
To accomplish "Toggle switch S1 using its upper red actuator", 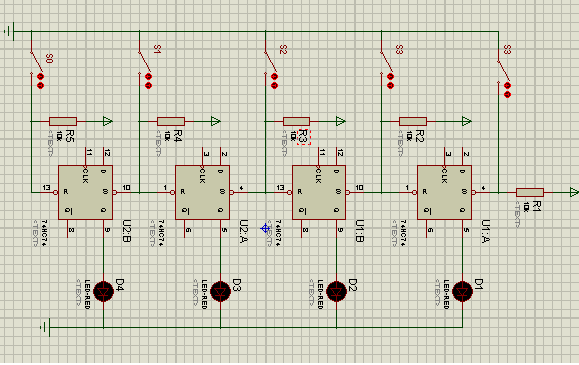I will 148,77.
